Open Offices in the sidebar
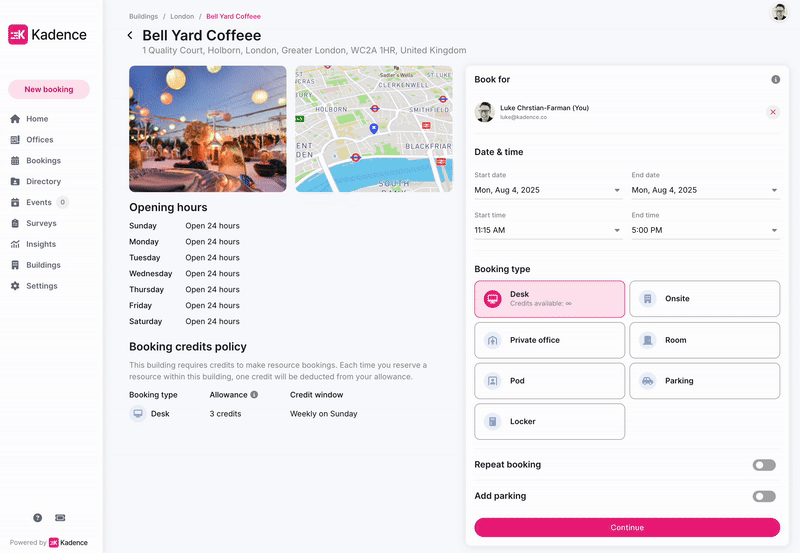The image size is (800, 553). tap(40, 140)
